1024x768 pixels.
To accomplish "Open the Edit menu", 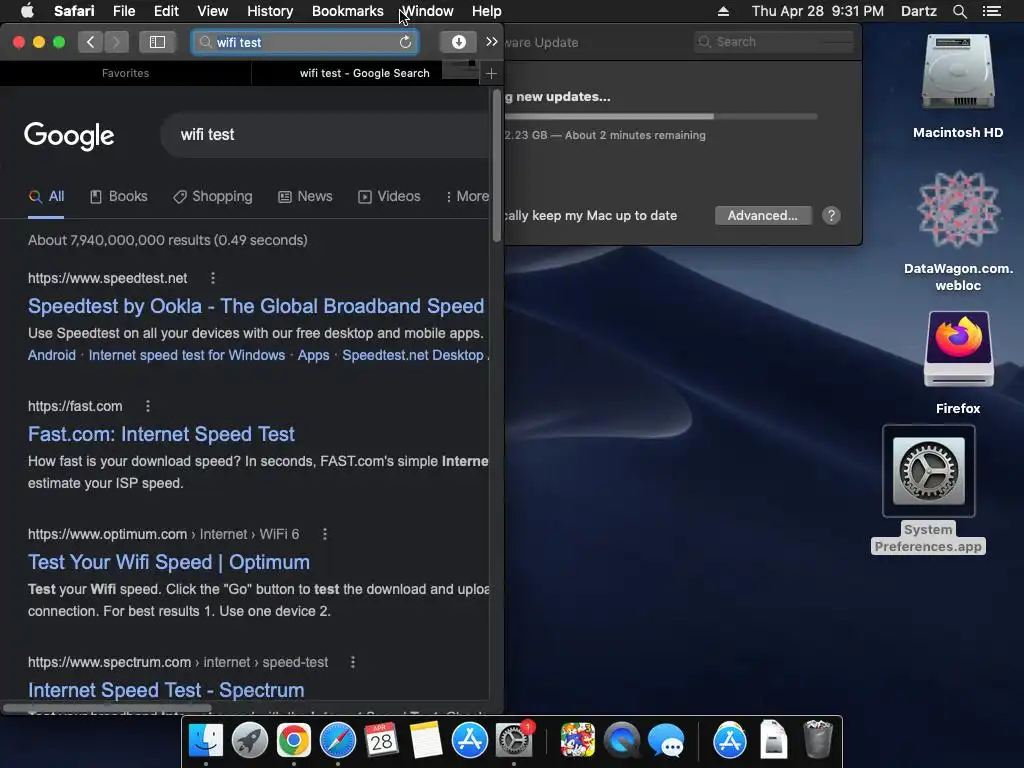I will pyautogui.click(x=166, y=11).
